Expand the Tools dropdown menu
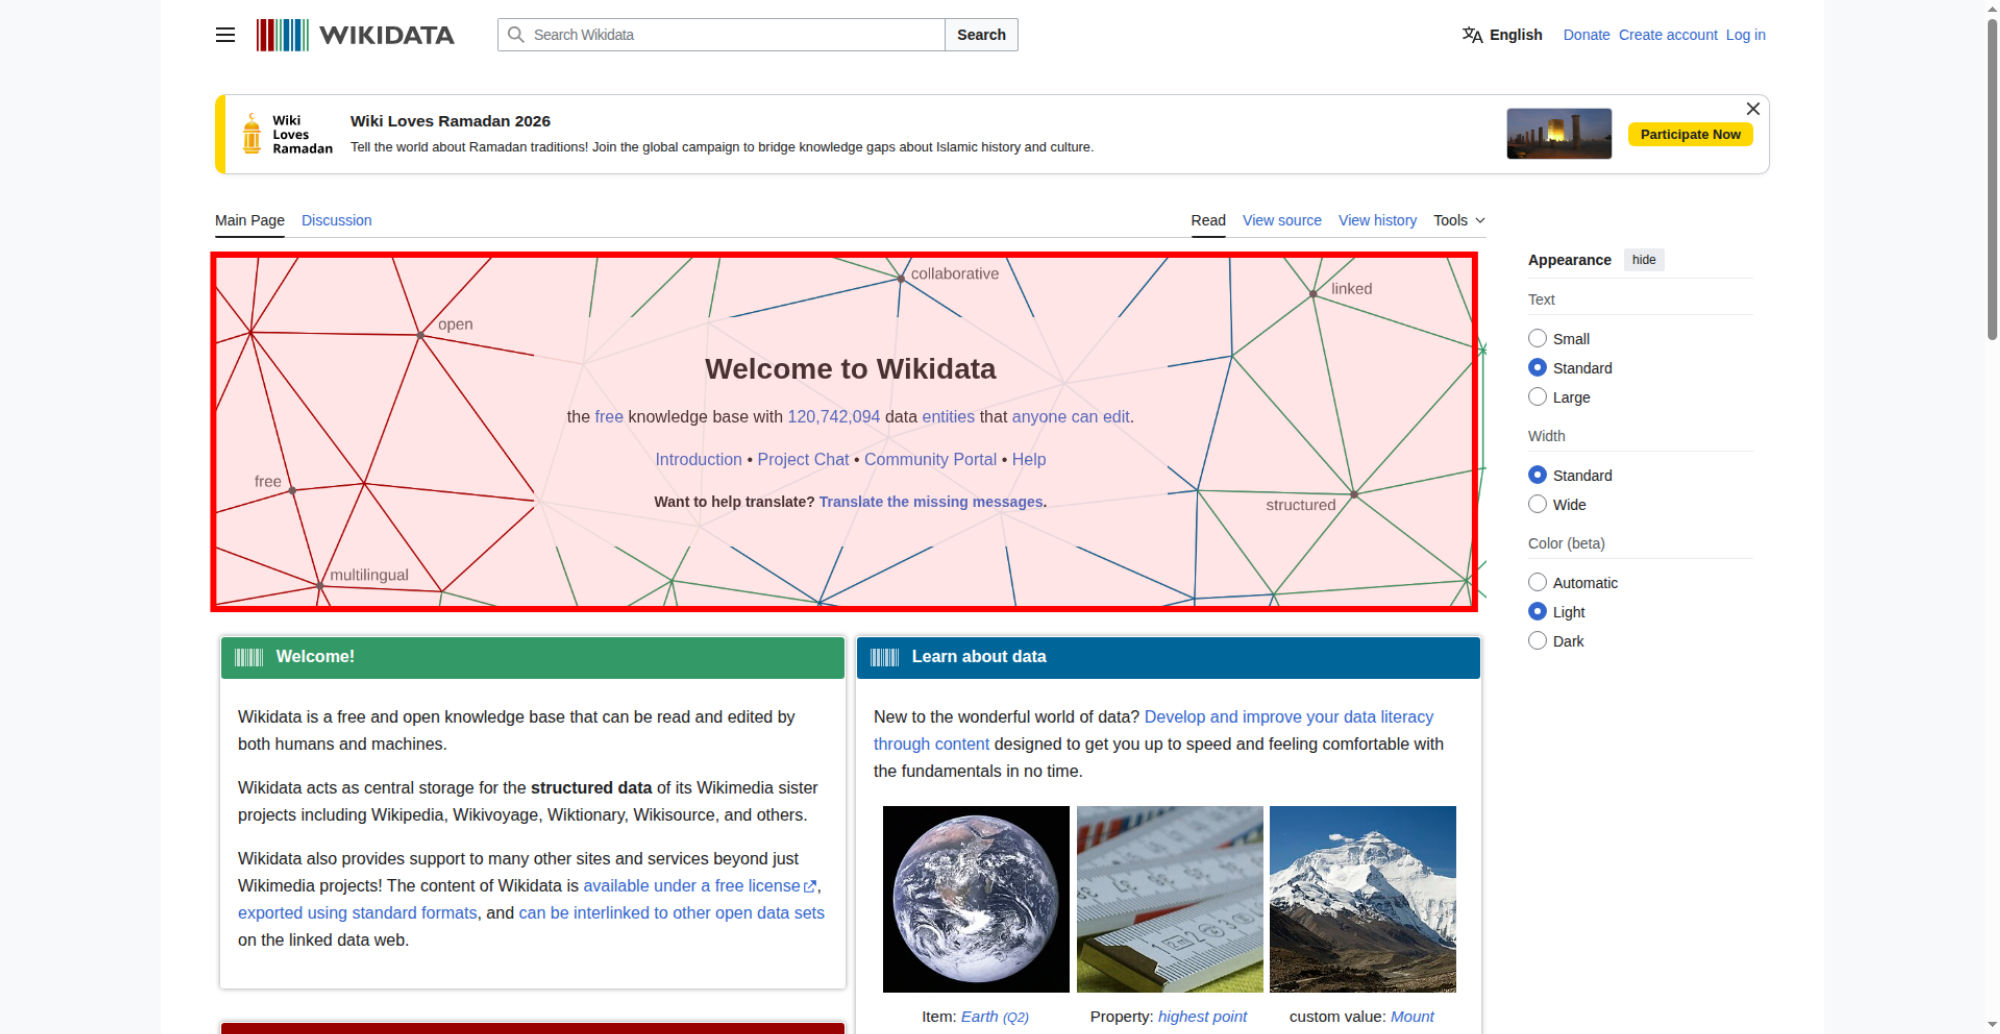 pos(1458,220)
